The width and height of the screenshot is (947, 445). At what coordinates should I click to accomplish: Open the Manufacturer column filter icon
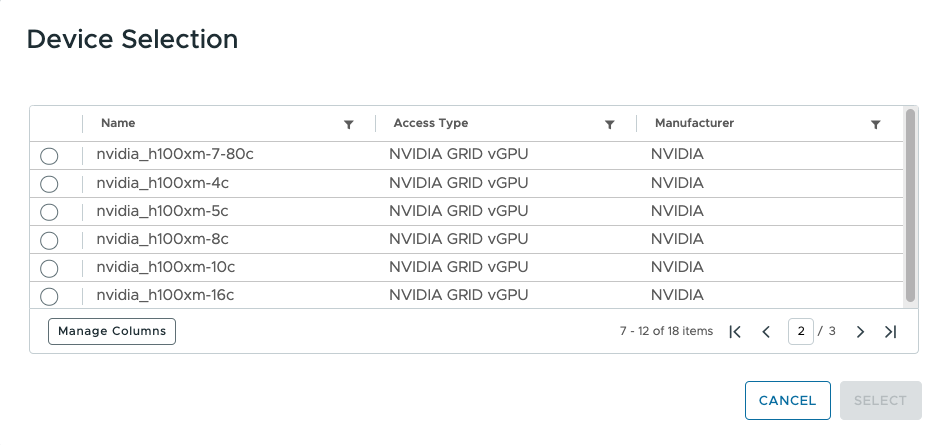point(876,125)
